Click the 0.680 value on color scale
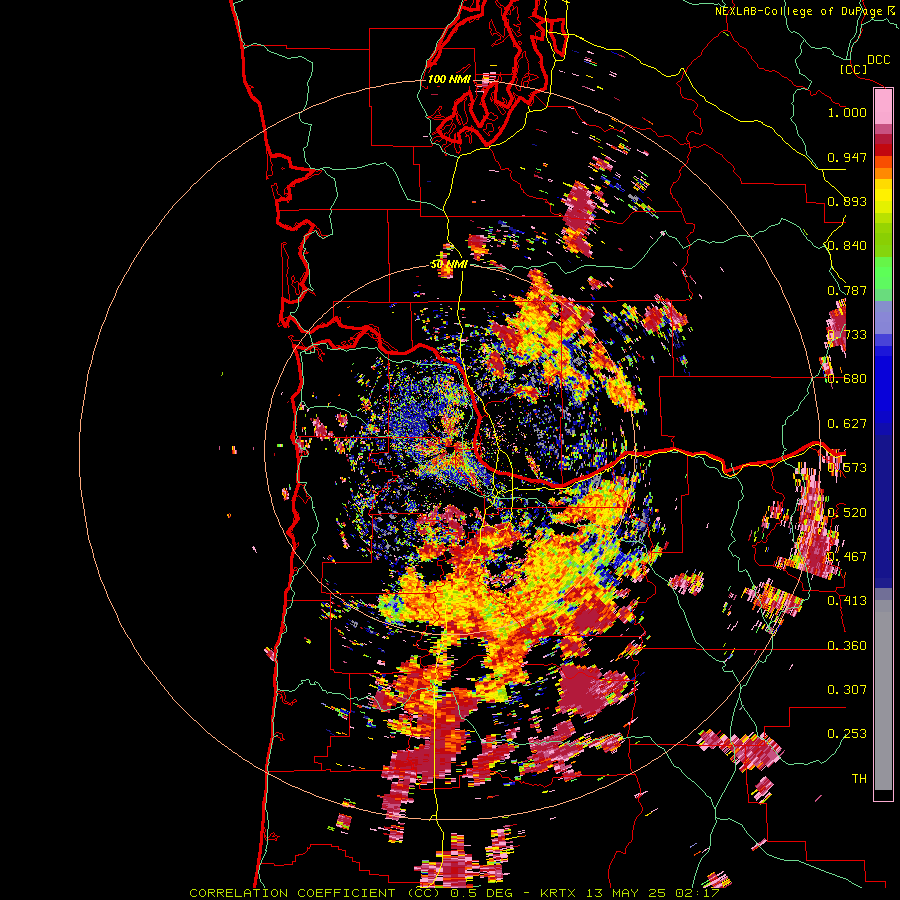900x900 pixels. [847, 379]
